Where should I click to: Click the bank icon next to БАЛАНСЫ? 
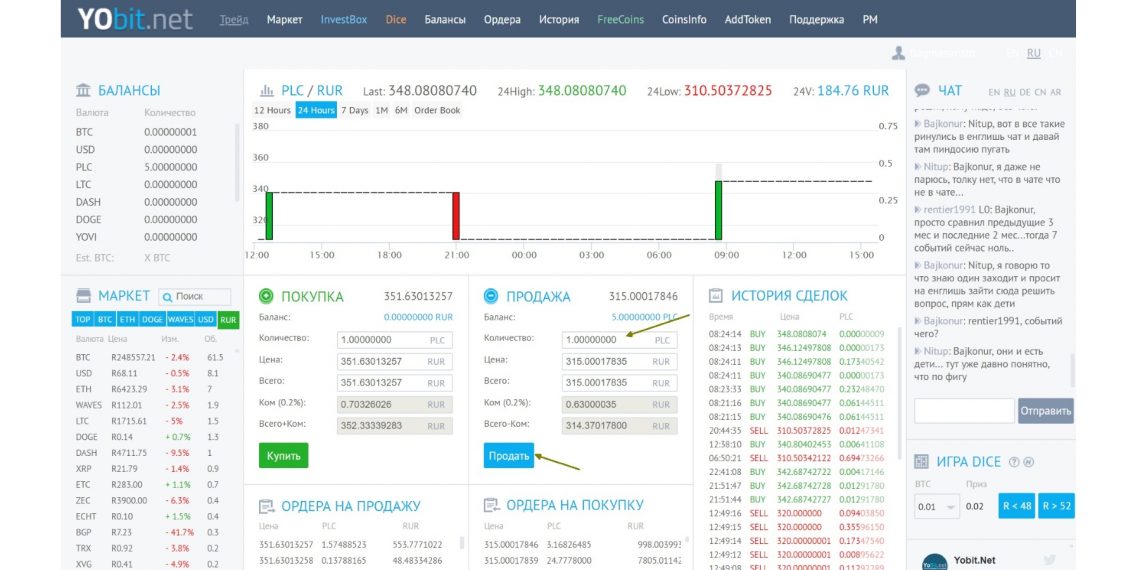click(x=84, y=90)
